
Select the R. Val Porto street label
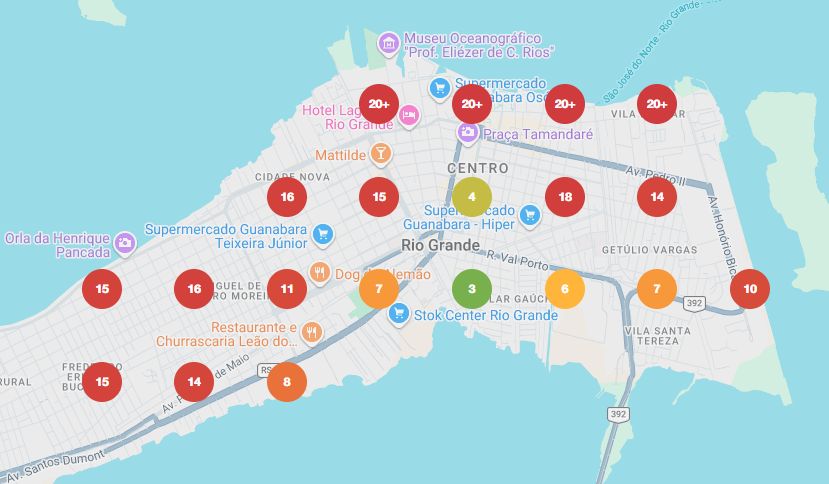click(517, 259)
